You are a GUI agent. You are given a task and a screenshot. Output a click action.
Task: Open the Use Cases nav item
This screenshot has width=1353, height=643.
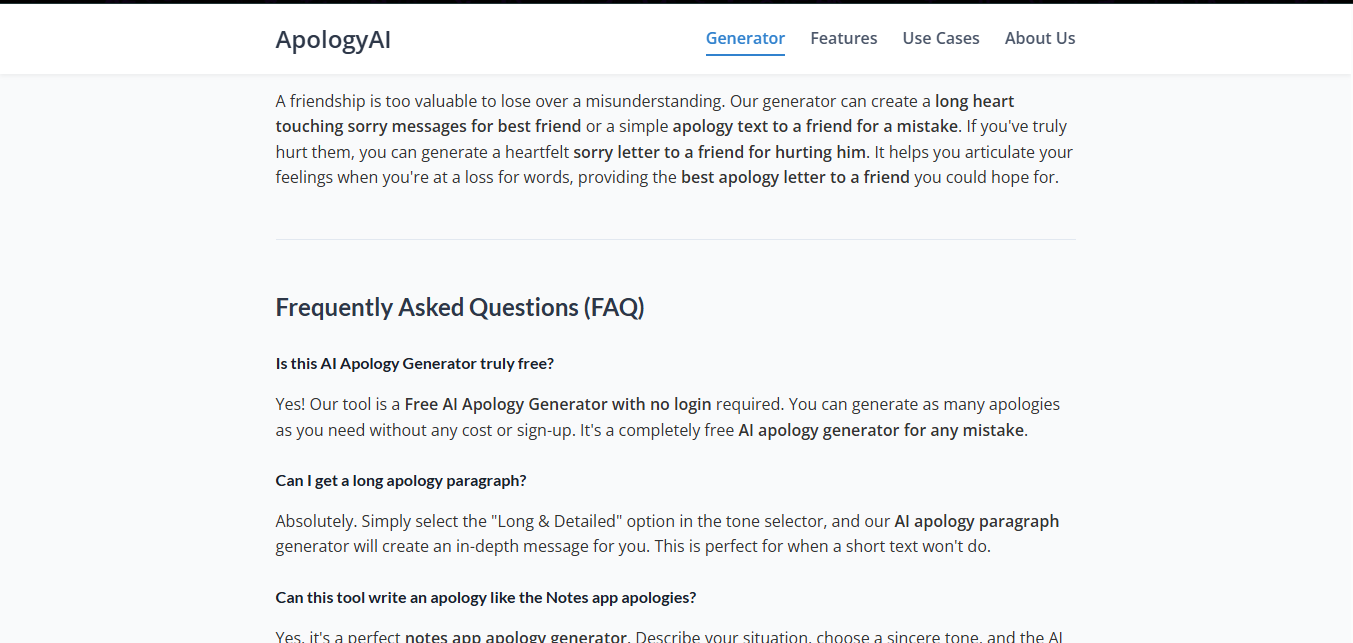tap(941, 38)
